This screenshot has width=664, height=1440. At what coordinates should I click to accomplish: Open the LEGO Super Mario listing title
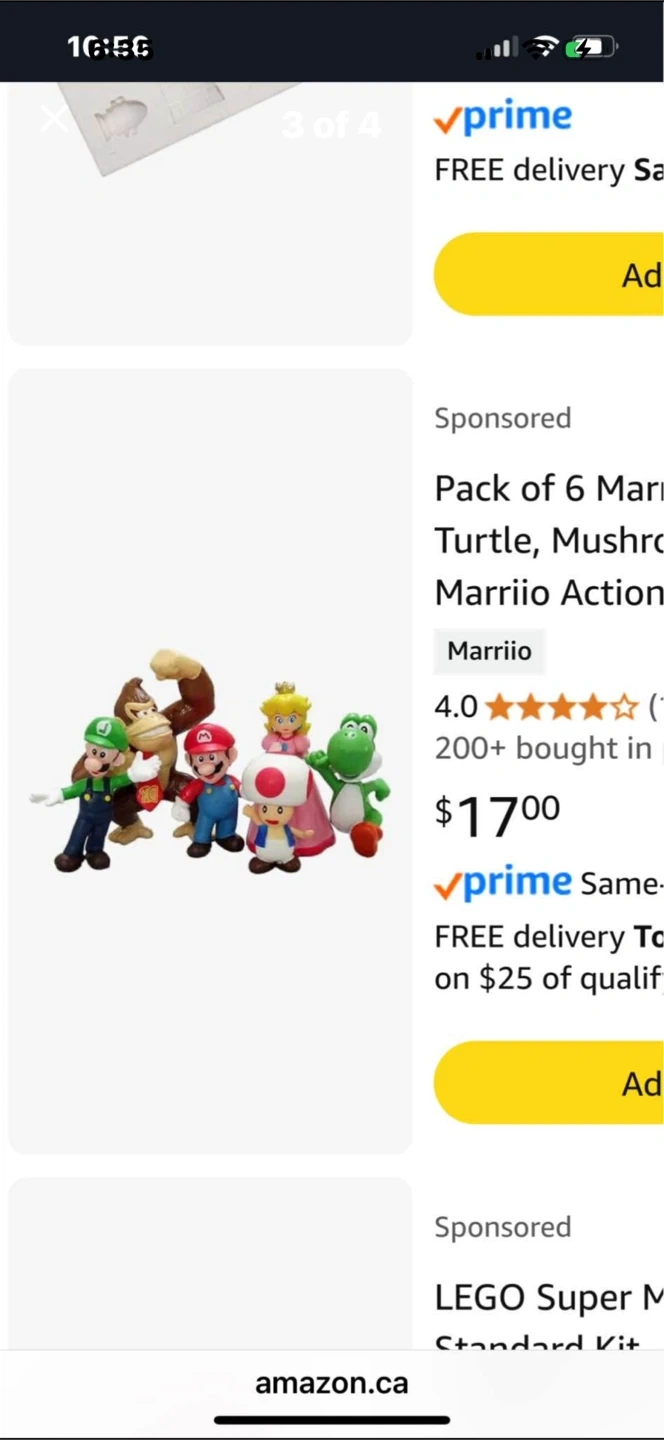[549, 1300]
